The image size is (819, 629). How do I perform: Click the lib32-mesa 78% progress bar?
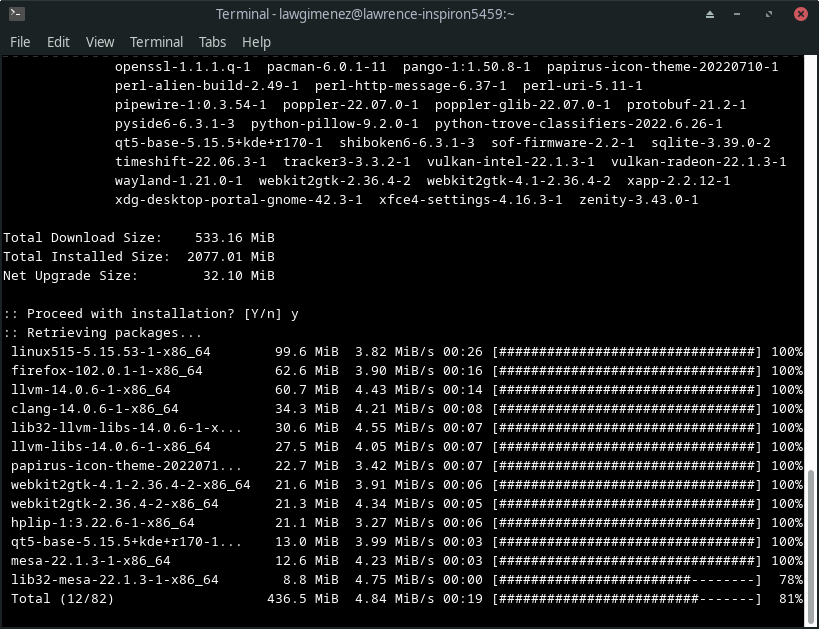click(627, 579)
